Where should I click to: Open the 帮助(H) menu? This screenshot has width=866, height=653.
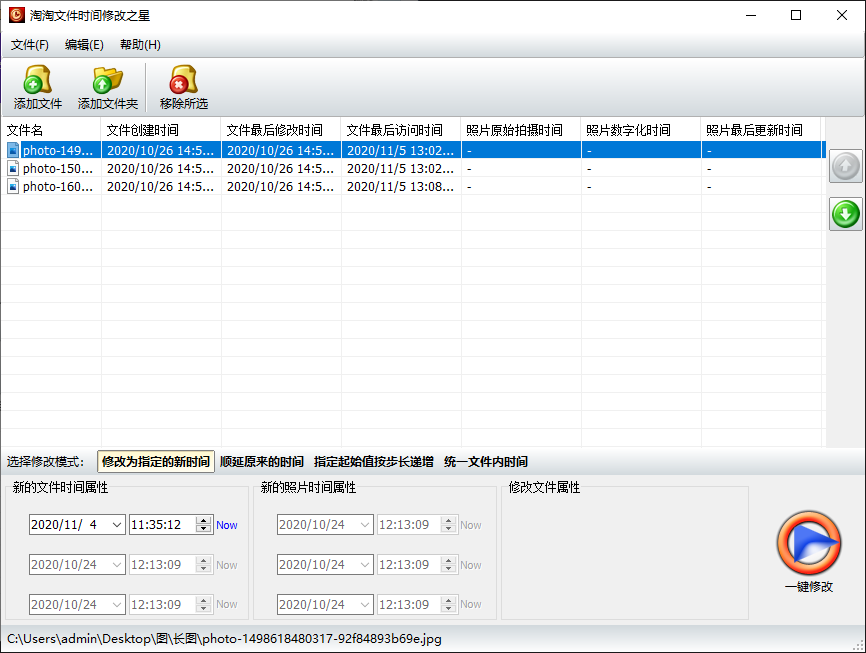click(140, 45)
